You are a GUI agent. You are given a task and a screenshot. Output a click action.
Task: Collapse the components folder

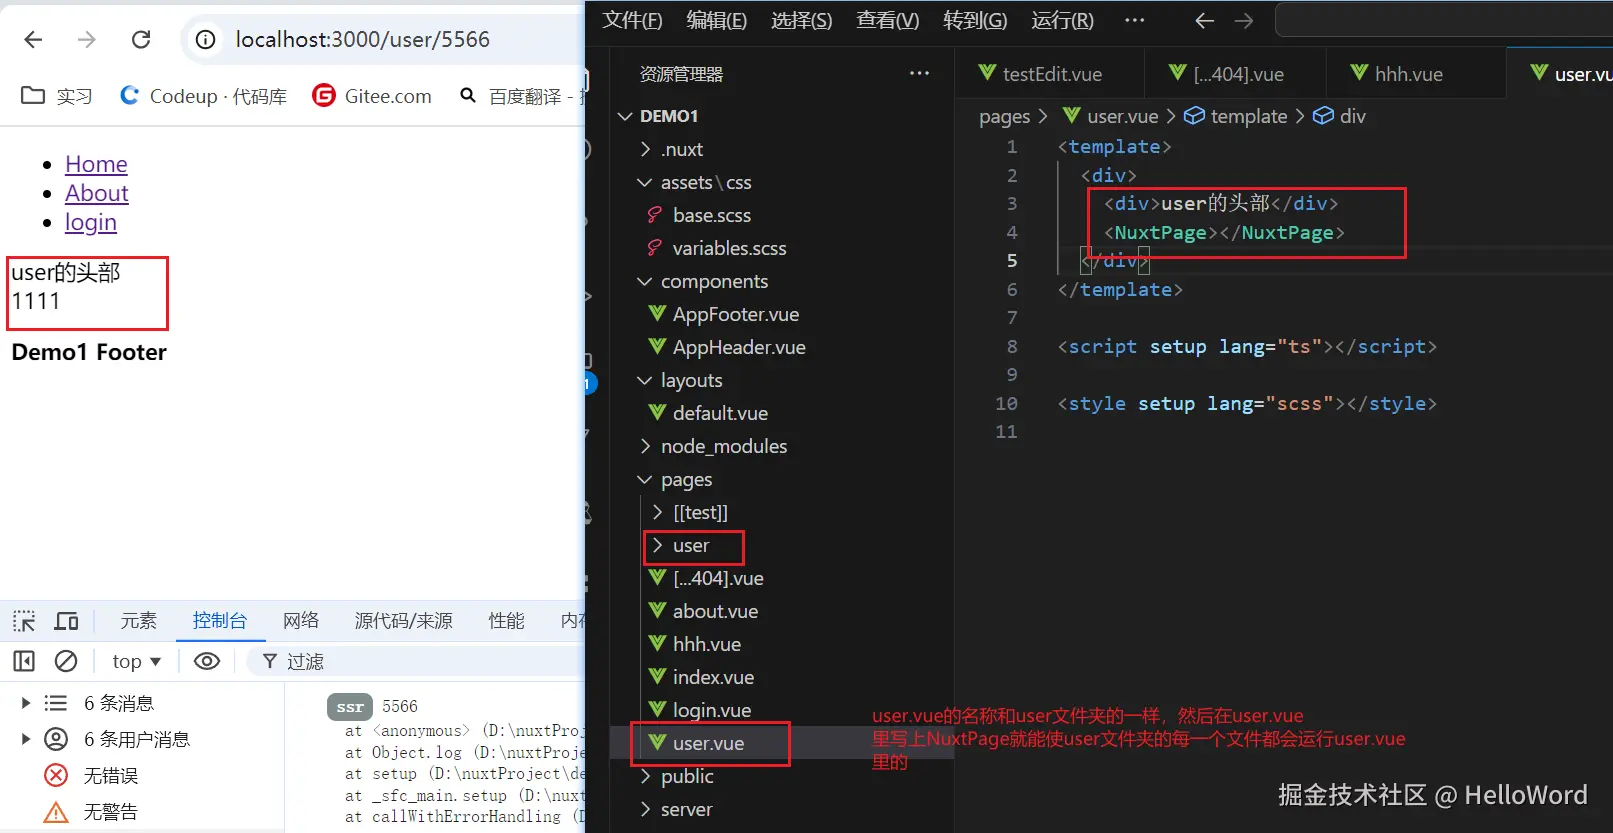(780, 281)
